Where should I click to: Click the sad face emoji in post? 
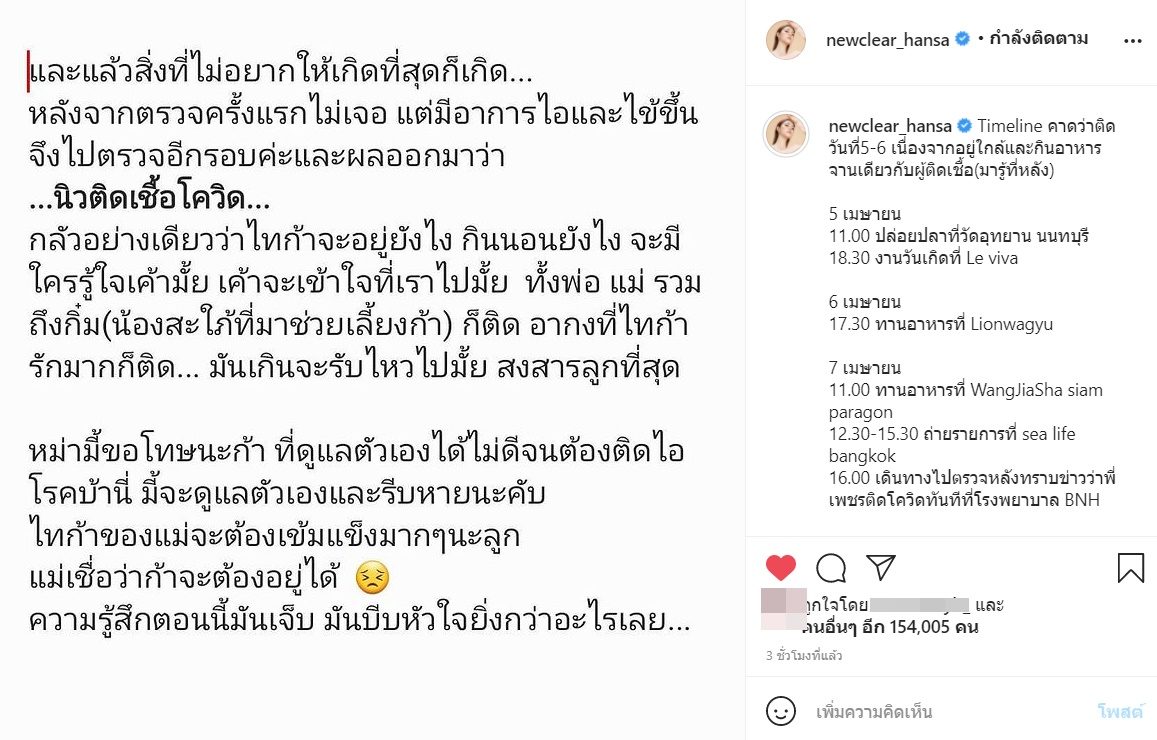(x=372, y=578)
